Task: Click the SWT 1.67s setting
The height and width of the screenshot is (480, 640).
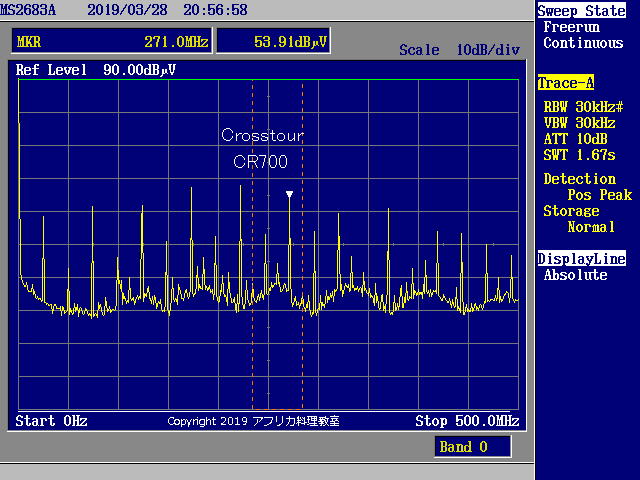Action: click(x=580, y=155)
